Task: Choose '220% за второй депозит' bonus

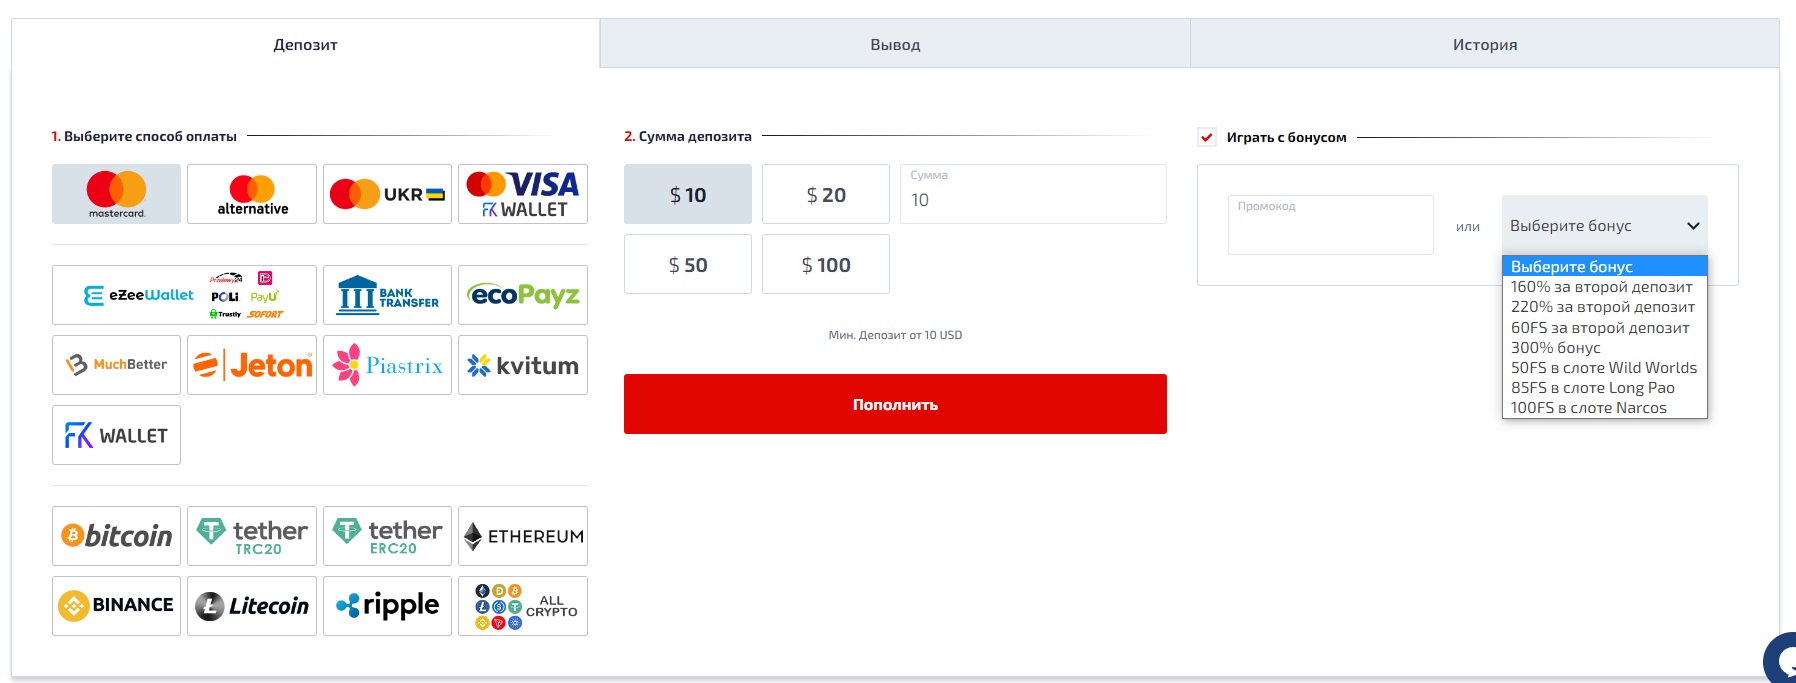Action: (1604, 307)
